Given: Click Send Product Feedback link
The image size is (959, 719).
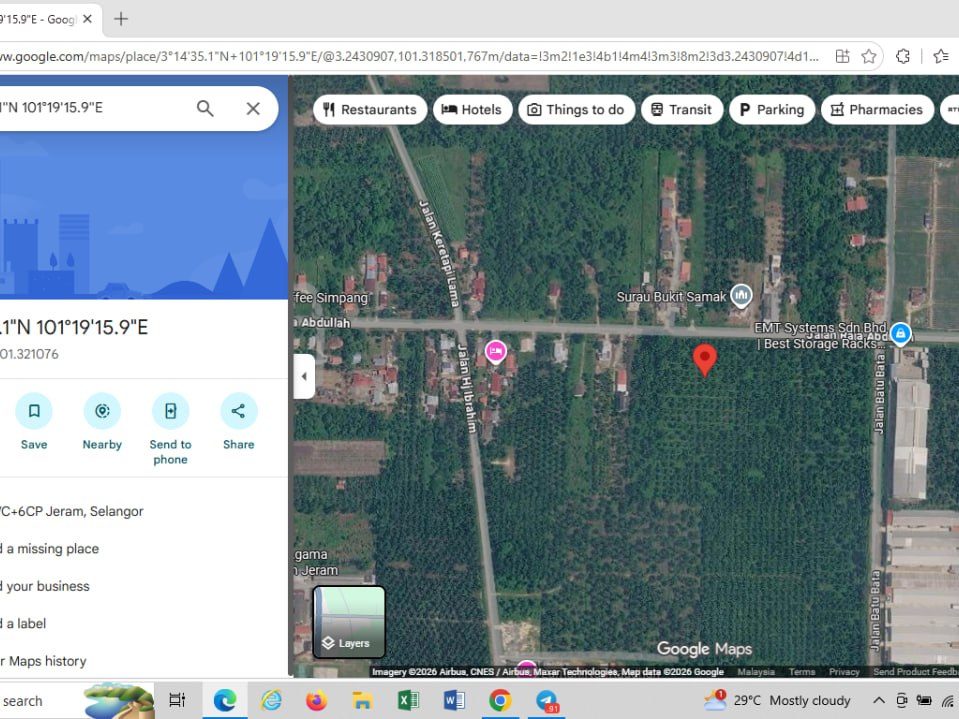Looking at the screenshot, I should point(916,672).
